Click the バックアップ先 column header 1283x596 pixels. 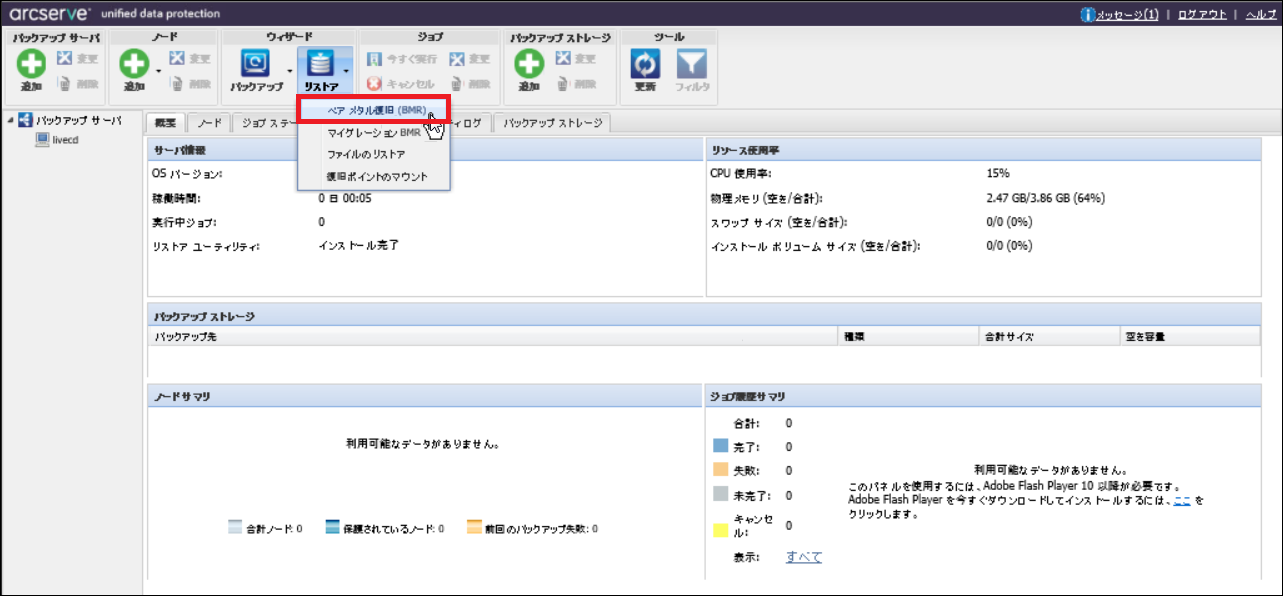[492, 336]
